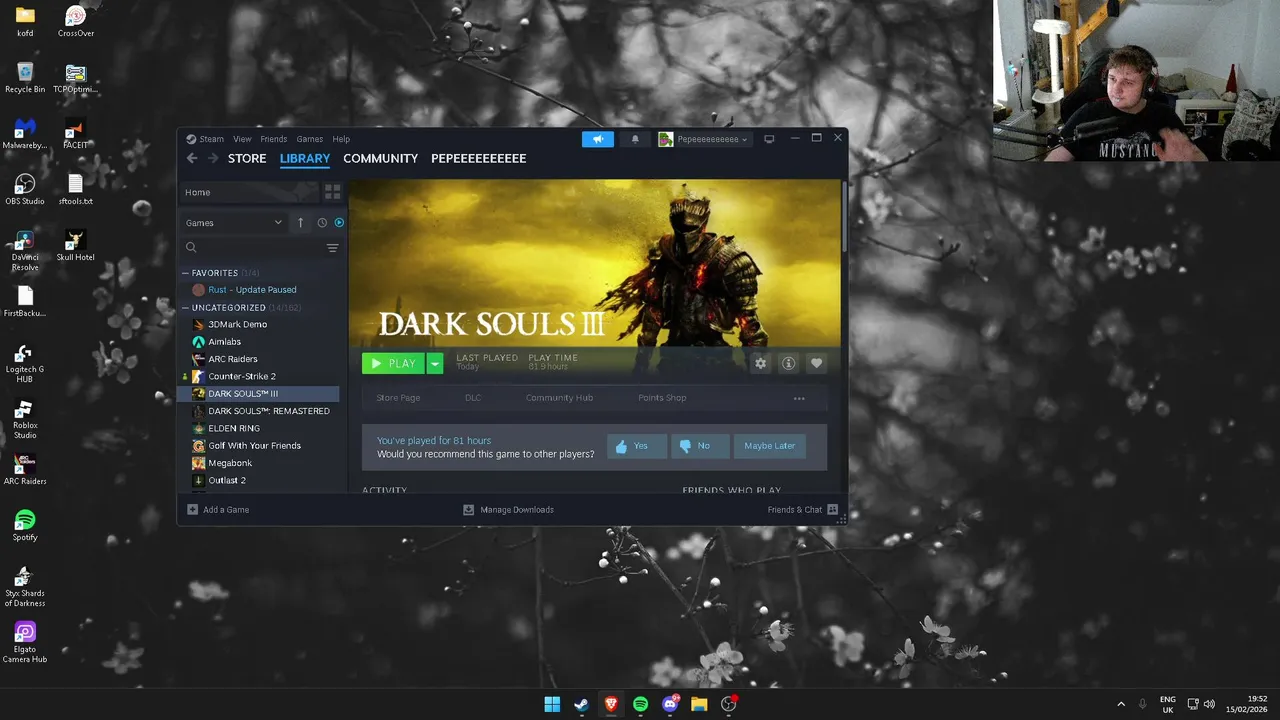Image resolution: width=1280 pixels, height=720 pixels.
Task: Open the three-dot more links menu
Action: pos(799,398)
